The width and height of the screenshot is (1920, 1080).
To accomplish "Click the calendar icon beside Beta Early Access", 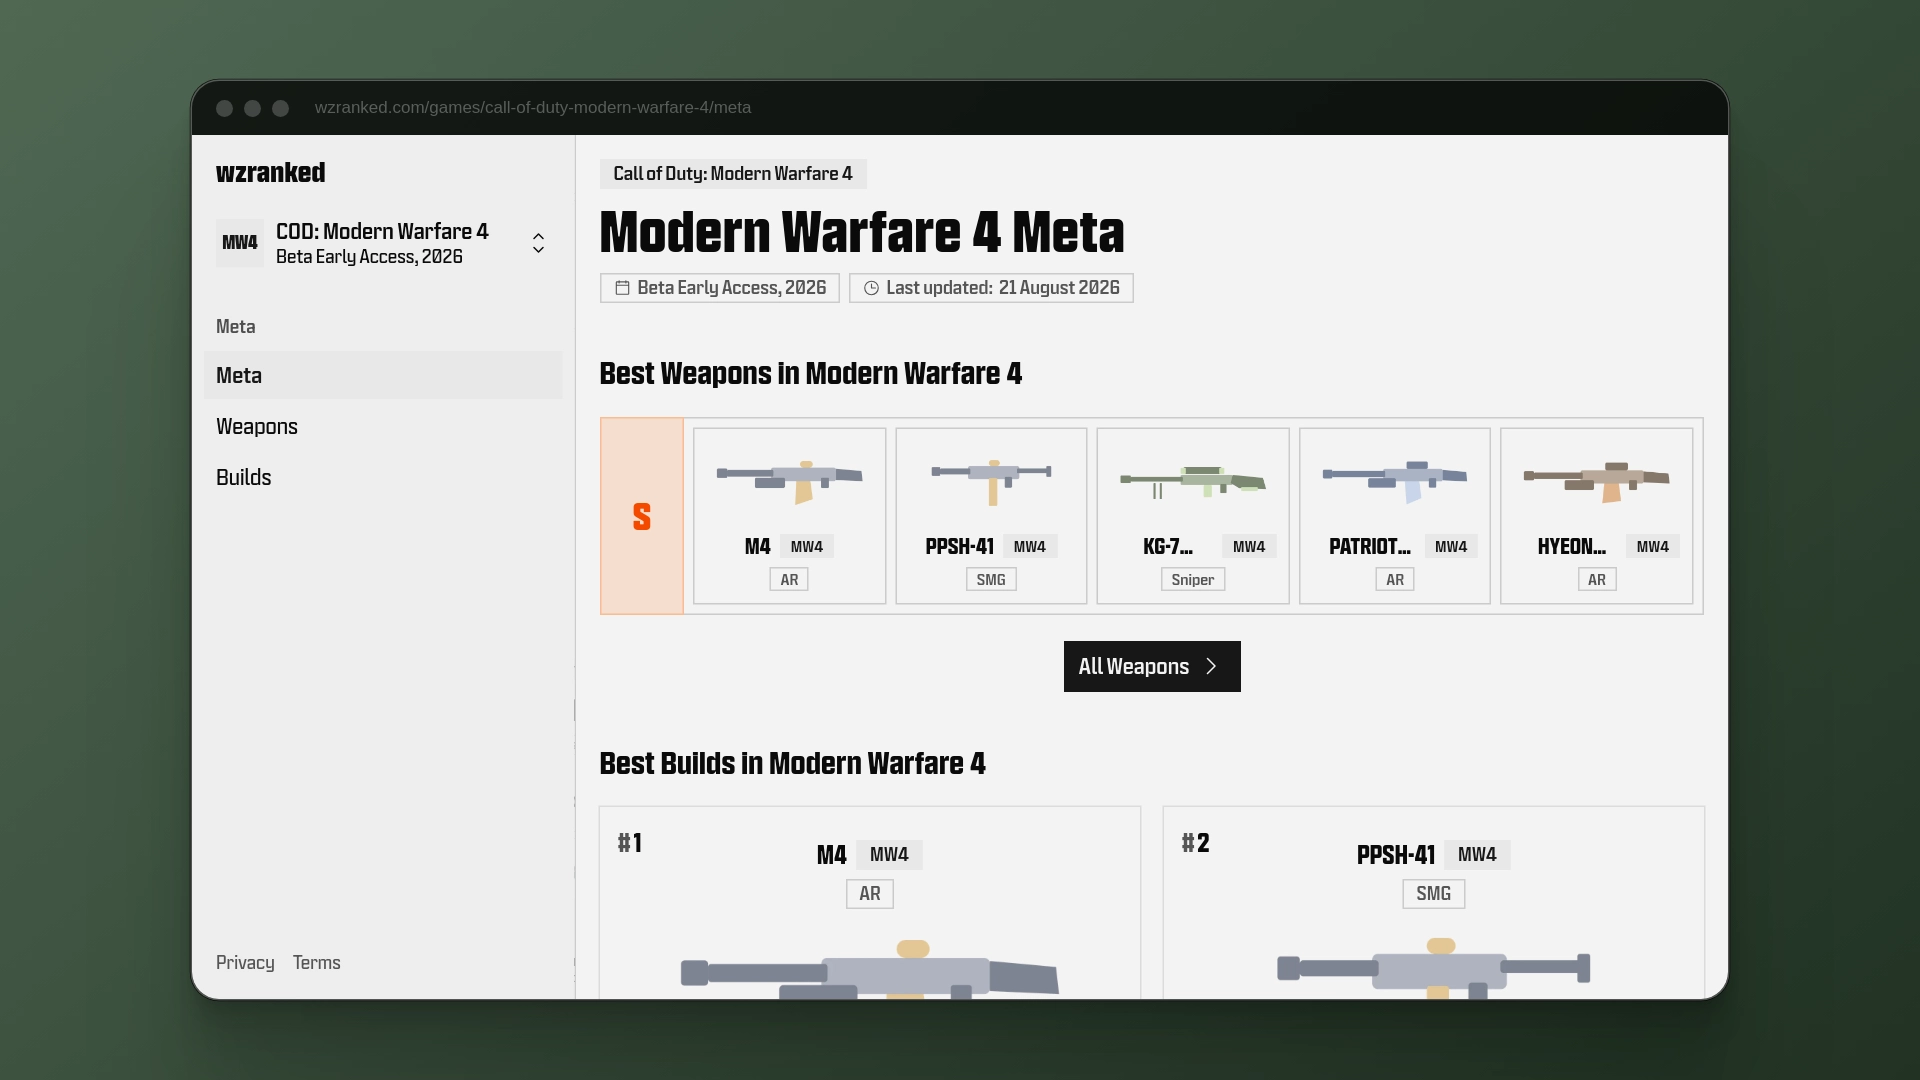I will [x=622, y=288].
